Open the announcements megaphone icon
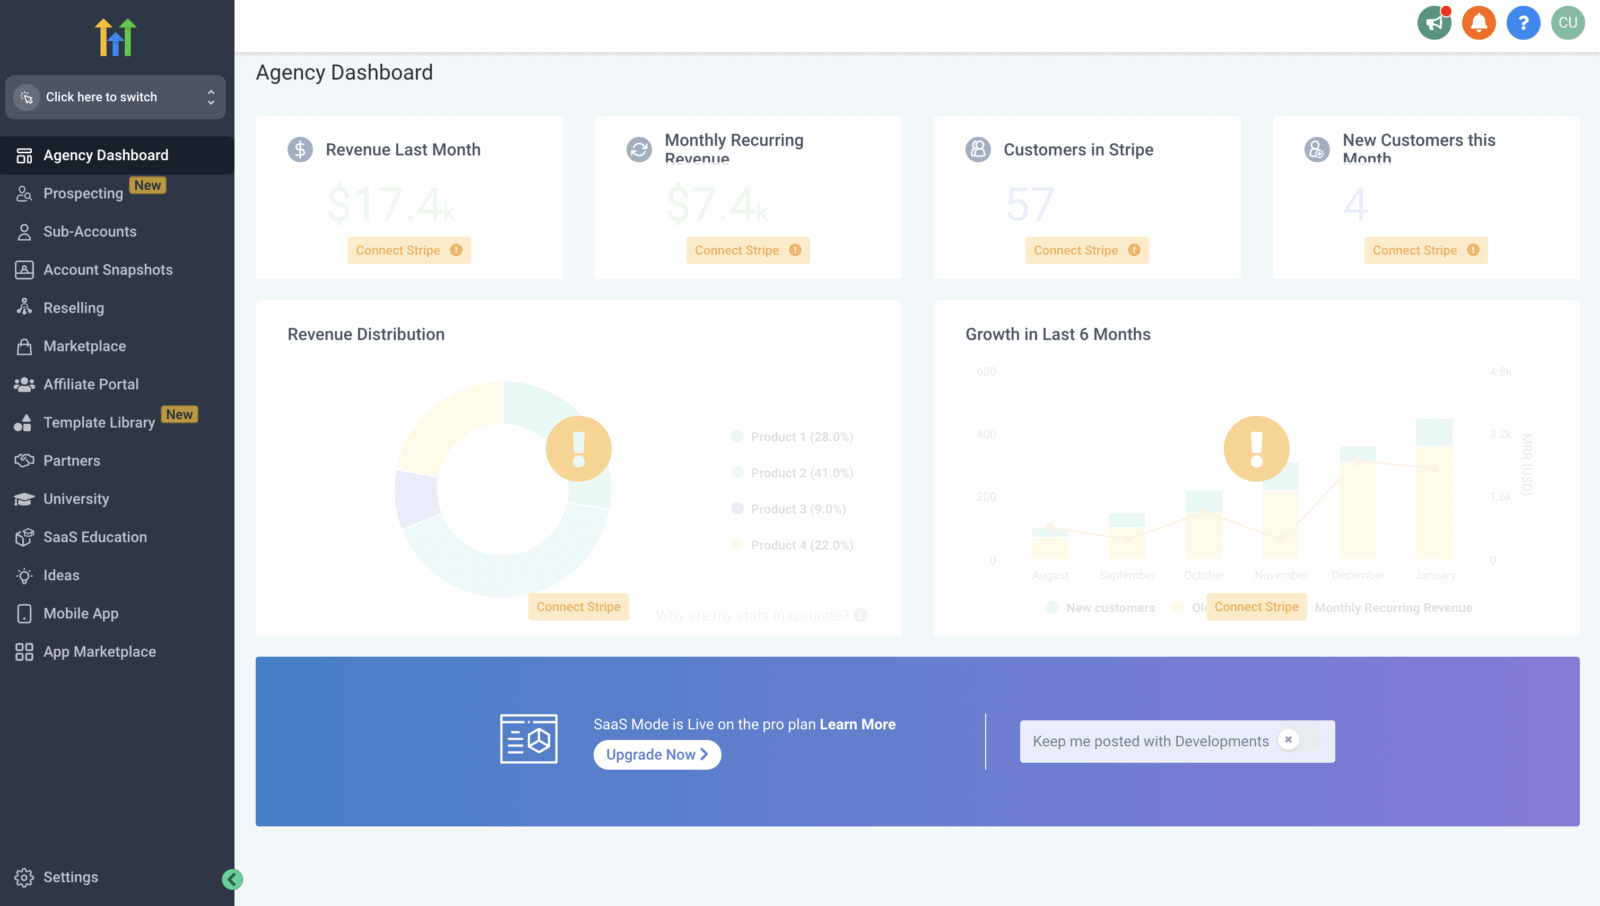This screenshot has height=906, width=1600. tap(1434, 22)
